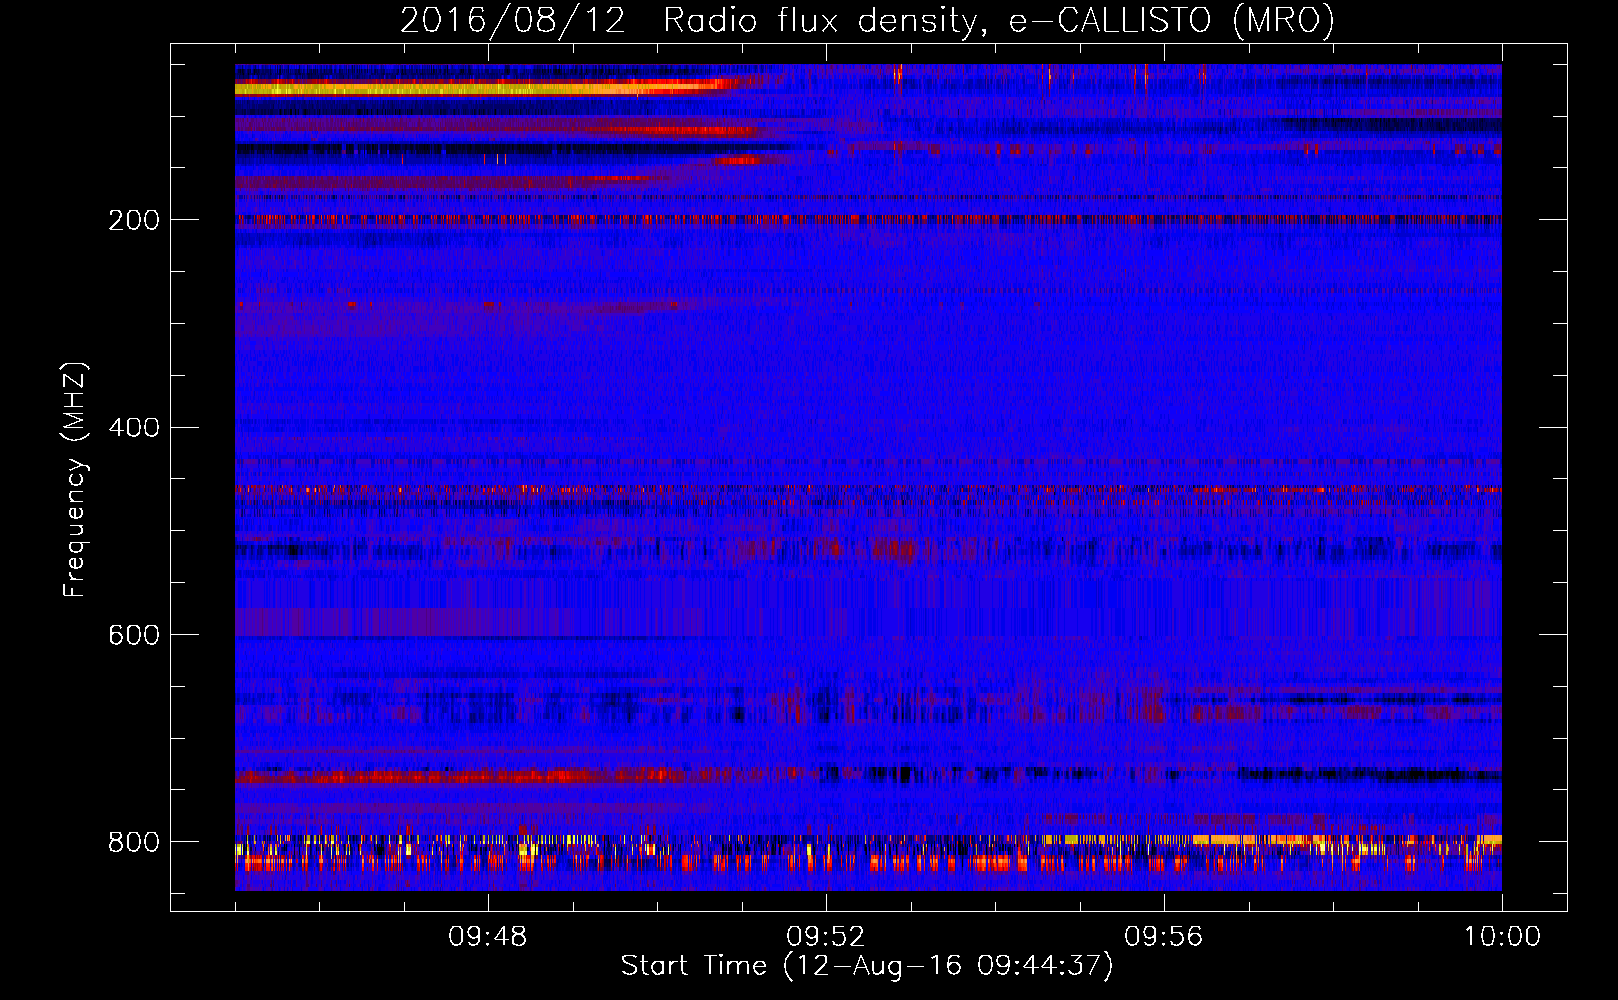Image resolution: width=1618 pixels, height=1000 pixels.
Task: Select the 09:52 time tick label
Action: click(826, 937)
